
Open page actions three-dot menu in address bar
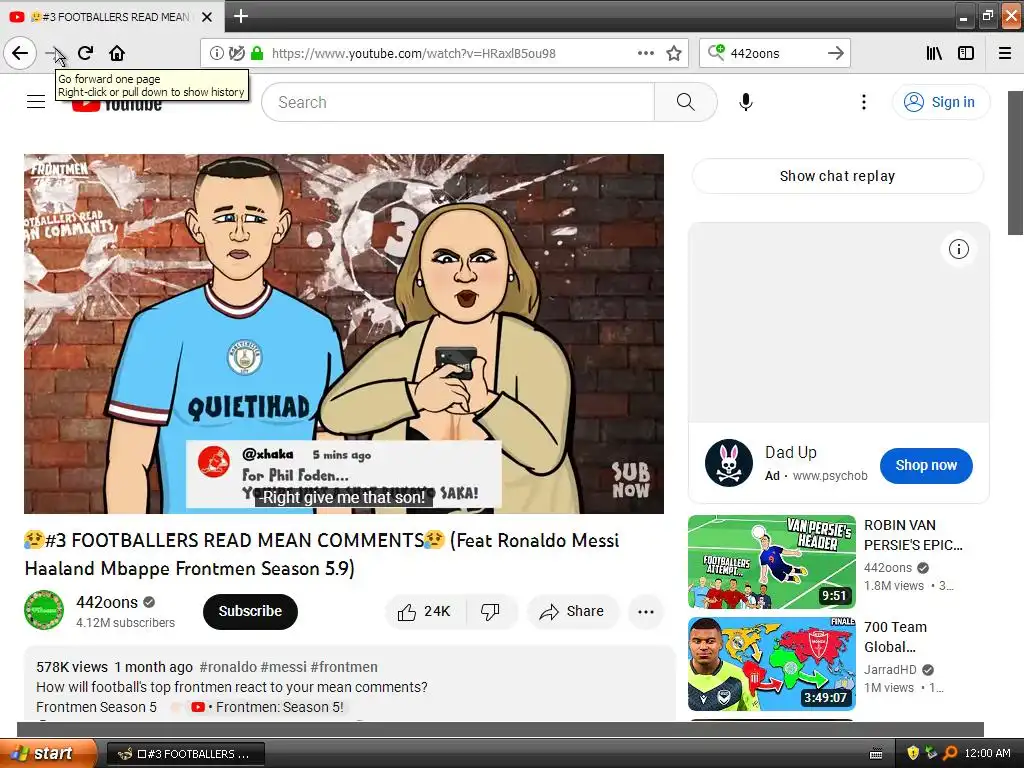[x=645, y=53]
